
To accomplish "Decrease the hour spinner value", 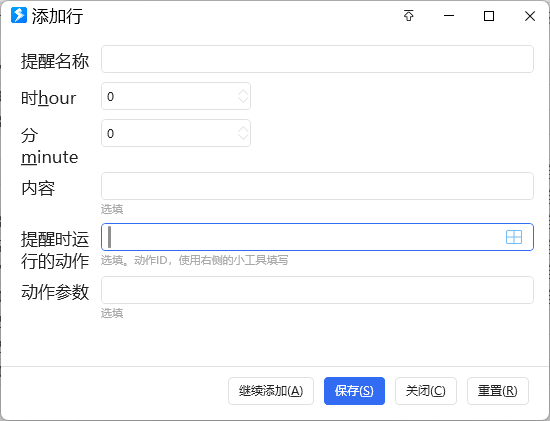I will (x=243, y=100).
